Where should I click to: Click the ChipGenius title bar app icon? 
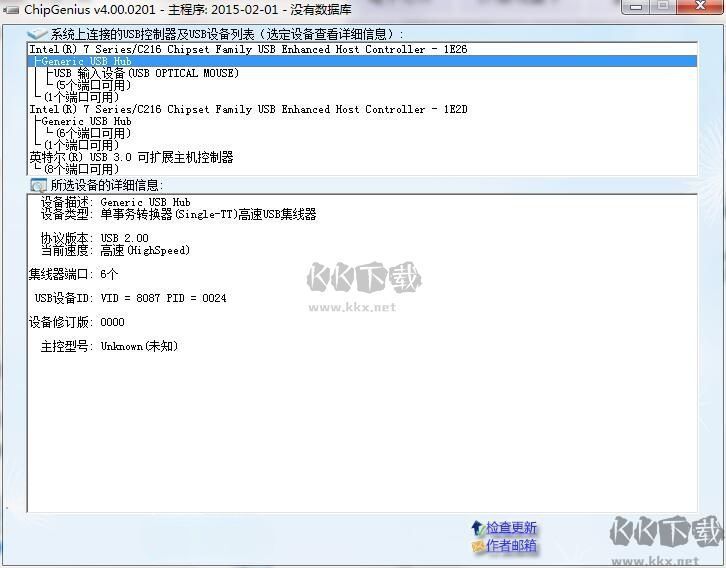pos(11,9)
